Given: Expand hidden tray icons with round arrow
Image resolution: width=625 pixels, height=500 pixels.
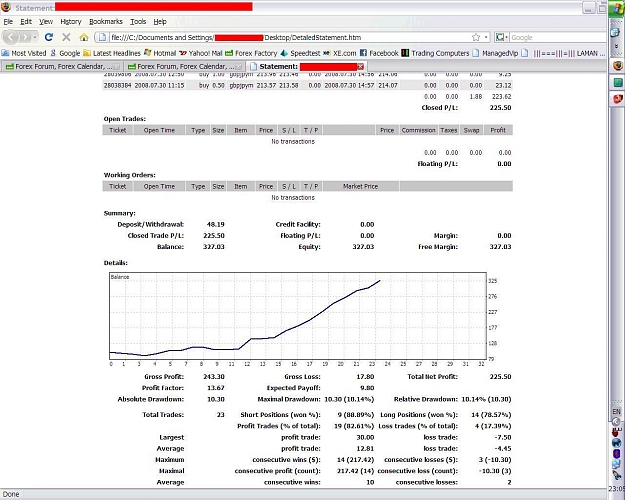Looking at the screenshot, I should coord(616,422).
